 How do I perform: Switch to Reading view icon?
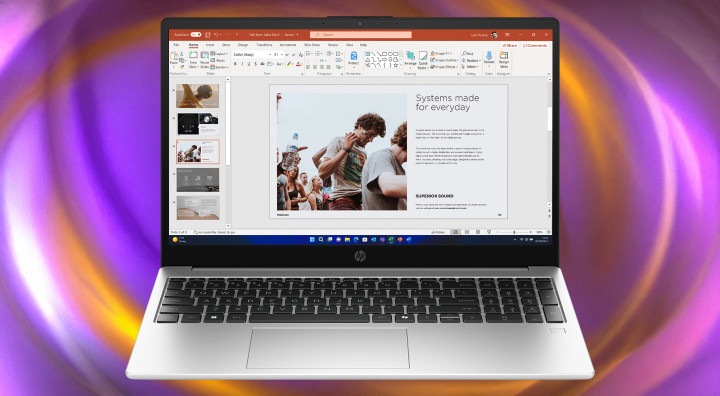(x=478, y=232)
